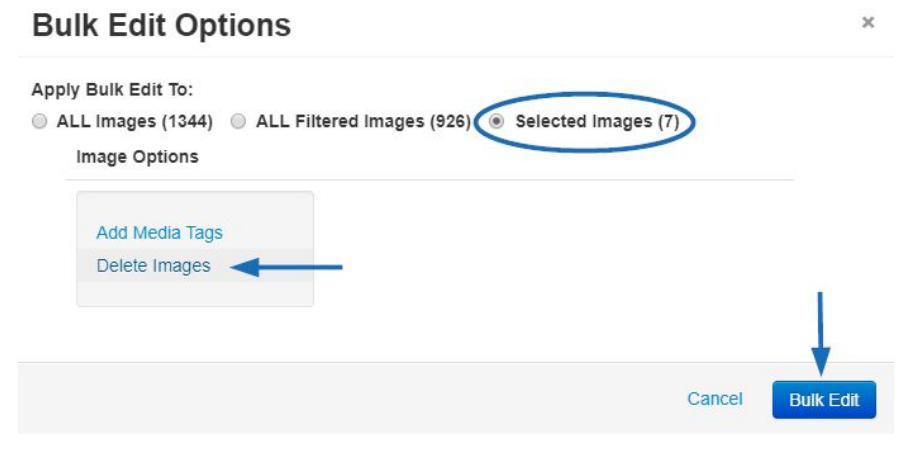This screenshot has height=450, width=901.
Task: Choose the ALL Filtered Images (926) radio button
Action: (238, 122)
